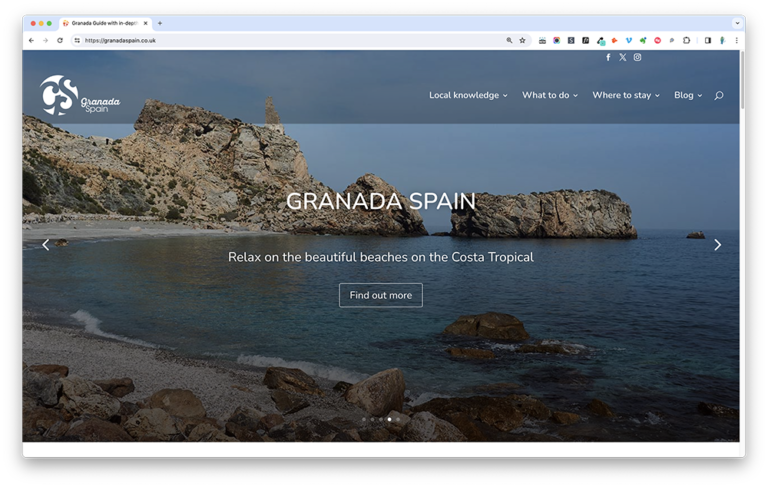Click chevron beside Where to stay

[657, 96]
